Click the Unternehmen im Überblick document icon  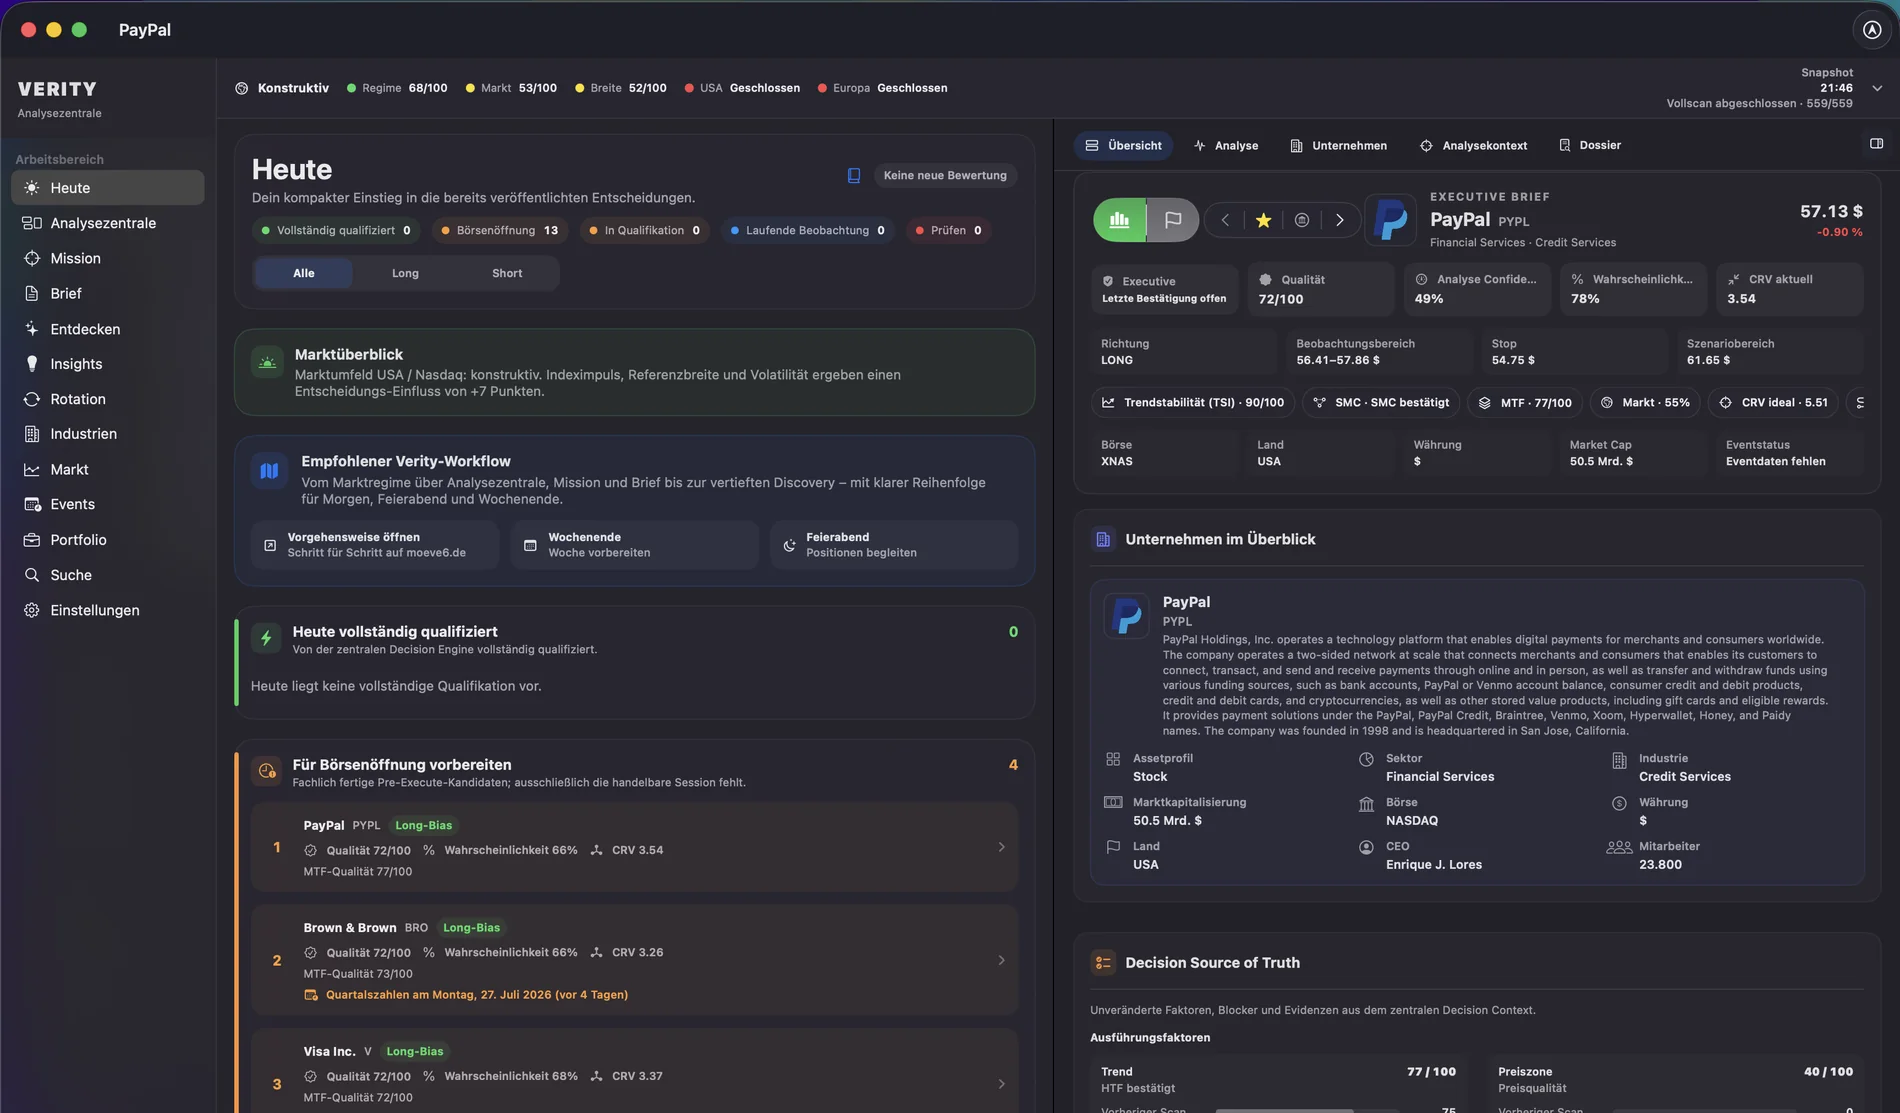(1103, 539)
